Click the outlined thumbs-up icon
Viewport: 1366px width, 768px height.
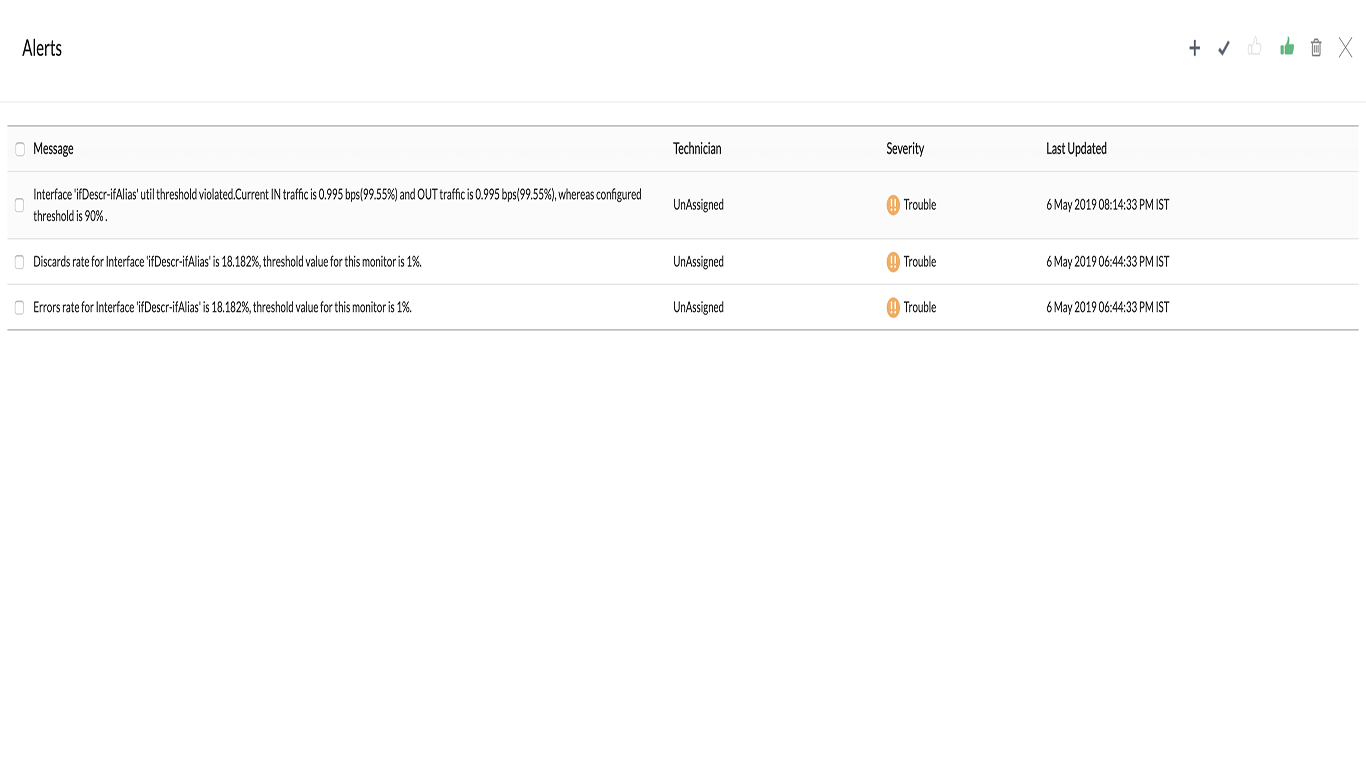(x=1255, y=47)
